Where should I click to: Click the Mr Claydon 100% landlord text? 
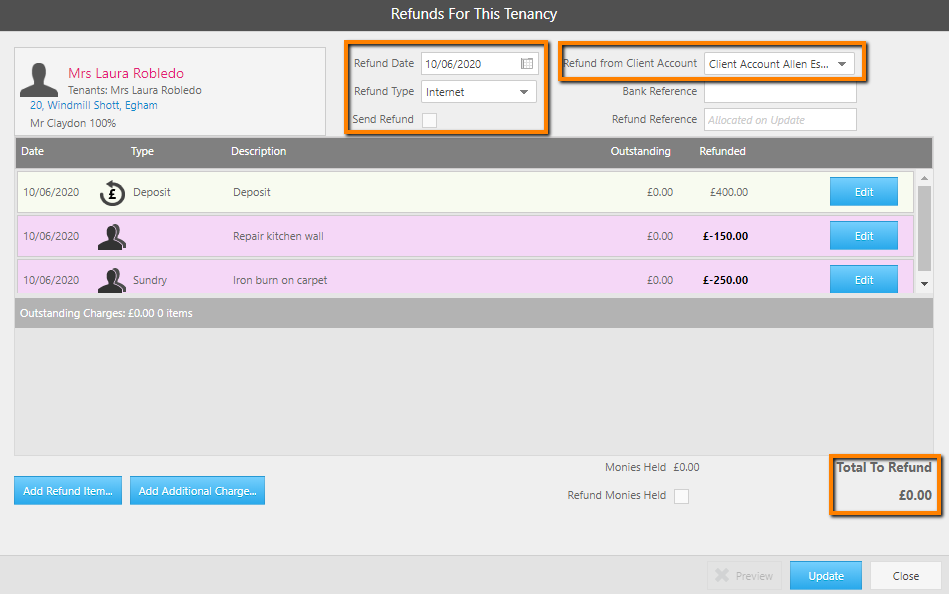click(73, 124)
